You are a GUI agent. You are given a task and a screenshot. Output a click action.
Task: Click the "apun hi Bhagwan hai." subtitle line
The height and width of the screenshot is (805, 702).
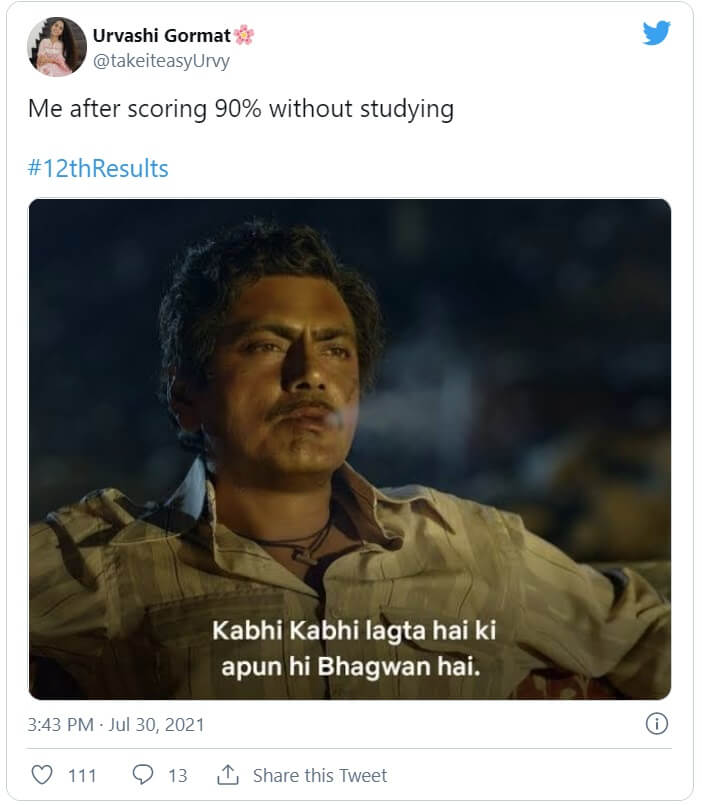350,665
